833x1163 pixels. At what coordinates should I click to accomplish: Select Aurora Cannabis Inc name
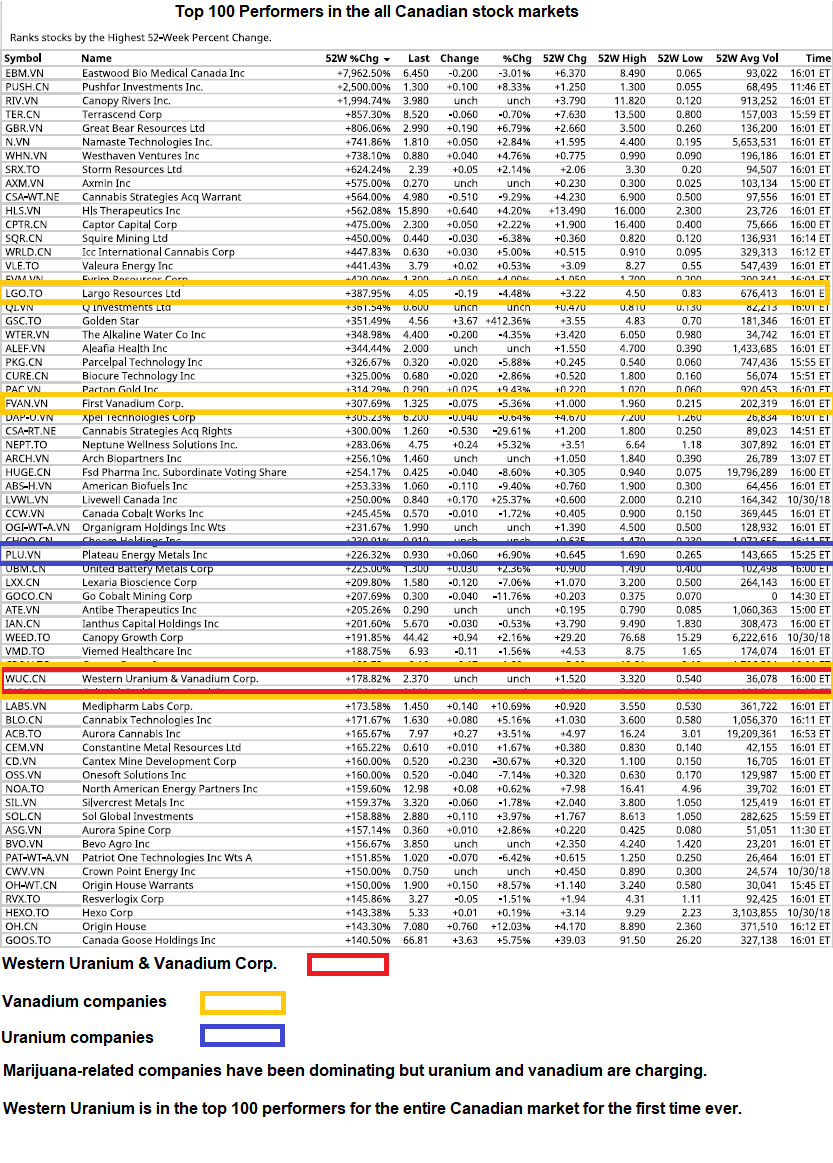(x=131, y=734)
